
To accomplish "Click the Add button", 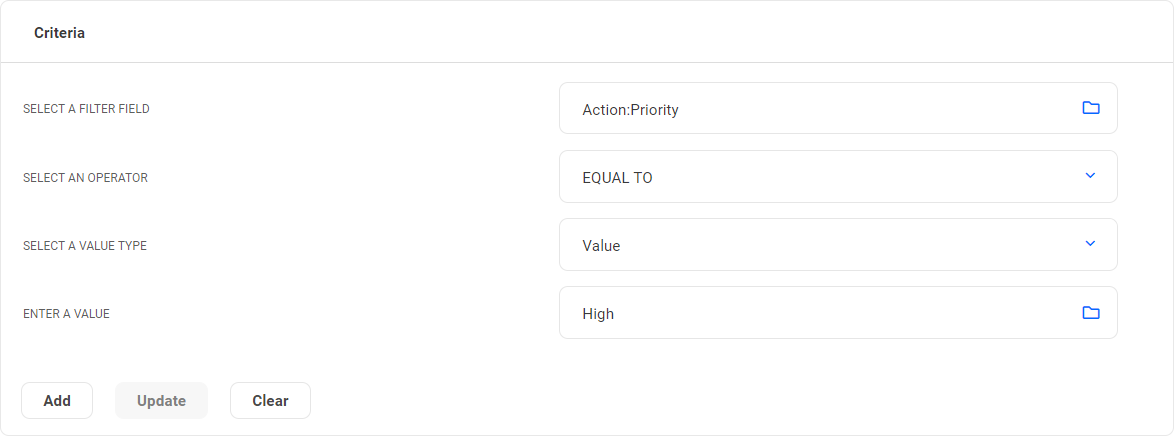I will 57,400.
